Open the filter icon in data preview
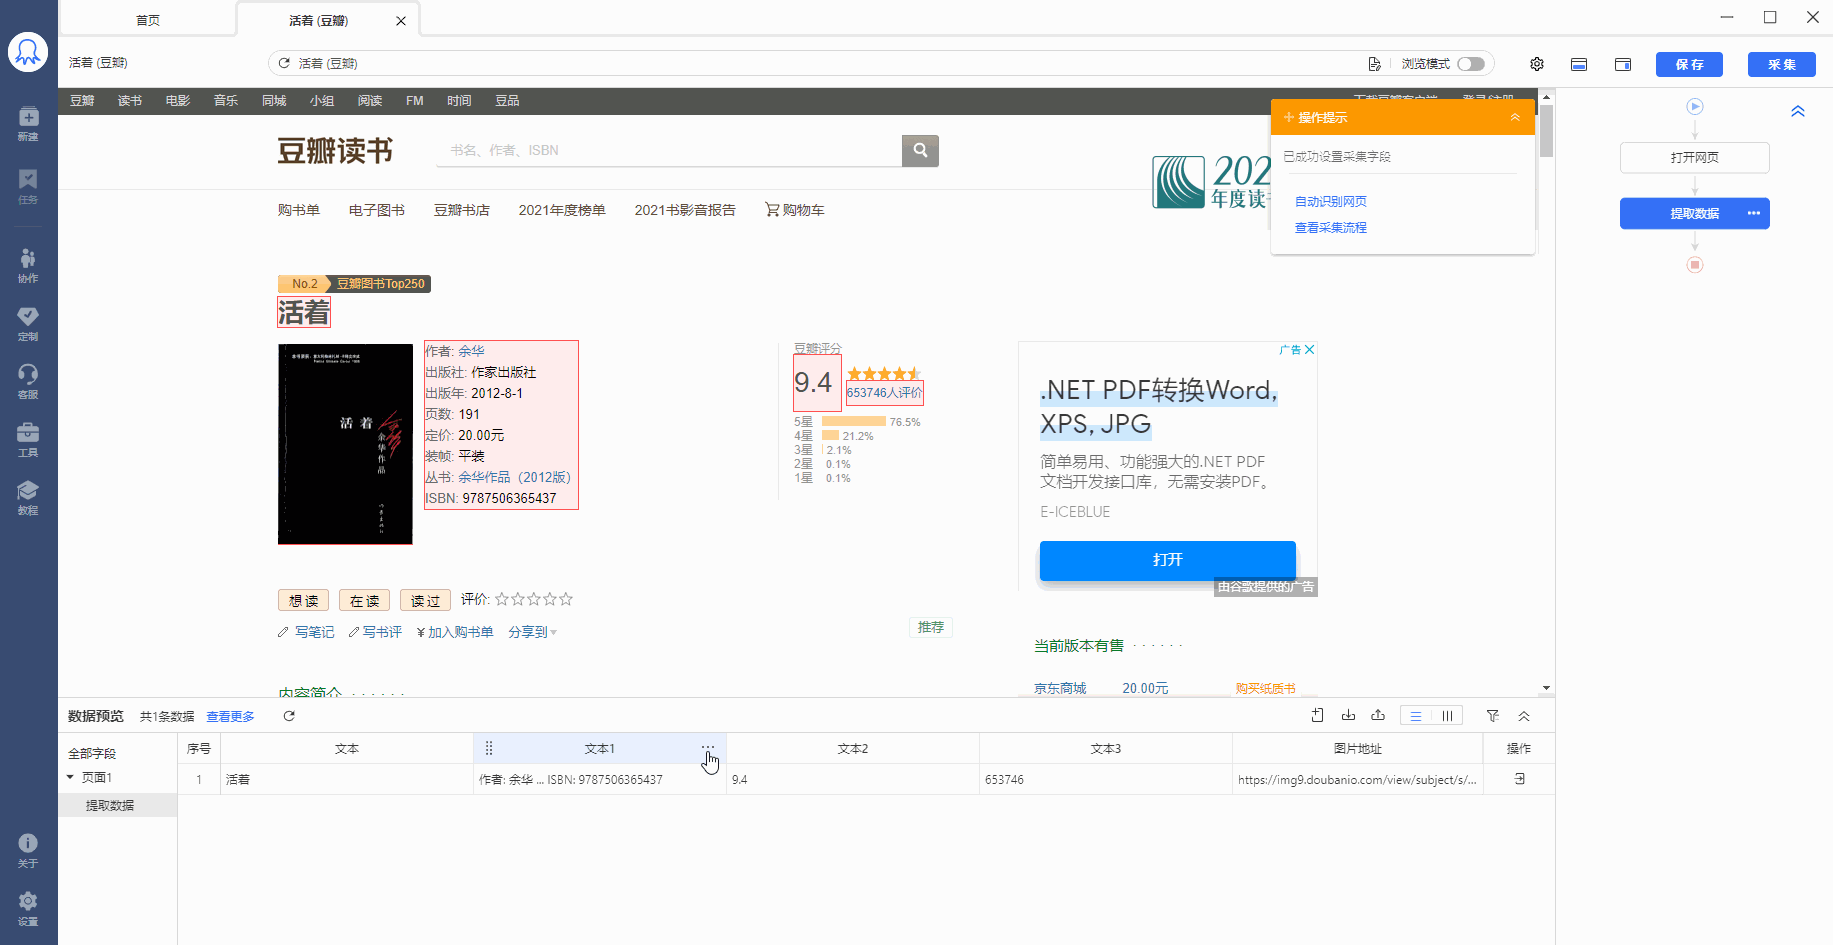Screen dimensions: 1833x945 (x=1493, y=715)
